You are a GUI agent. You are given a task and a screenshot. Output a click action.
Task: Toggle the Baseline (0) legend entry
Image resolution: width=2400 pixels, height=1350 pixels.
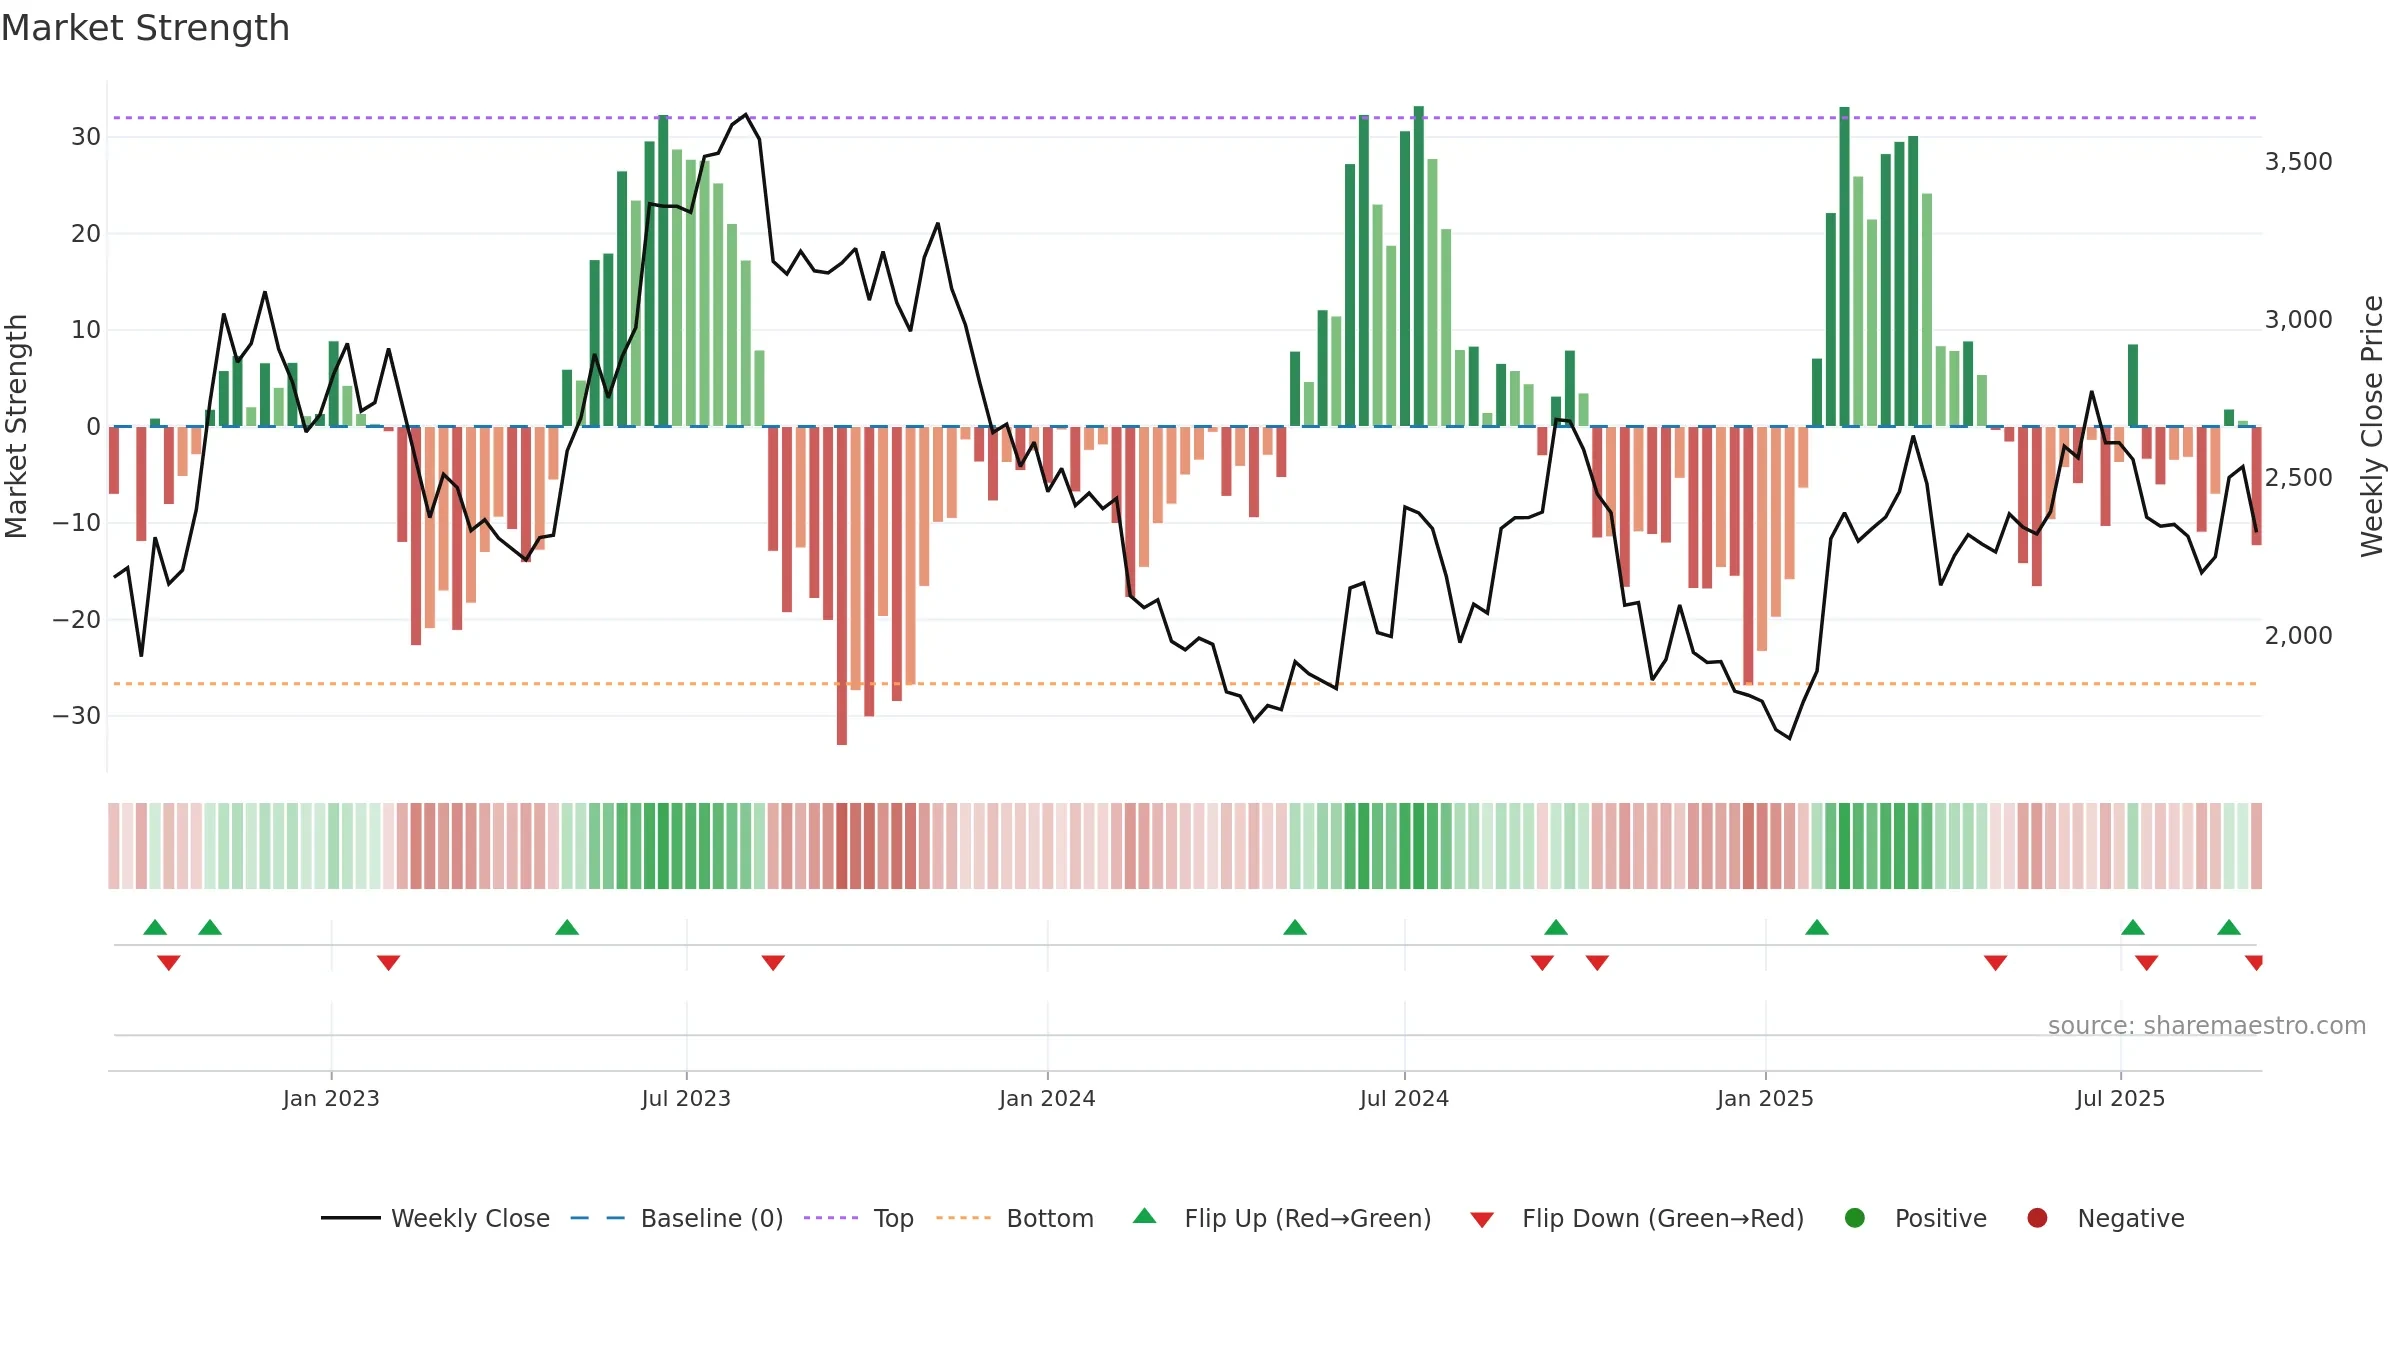(677, 1218)
